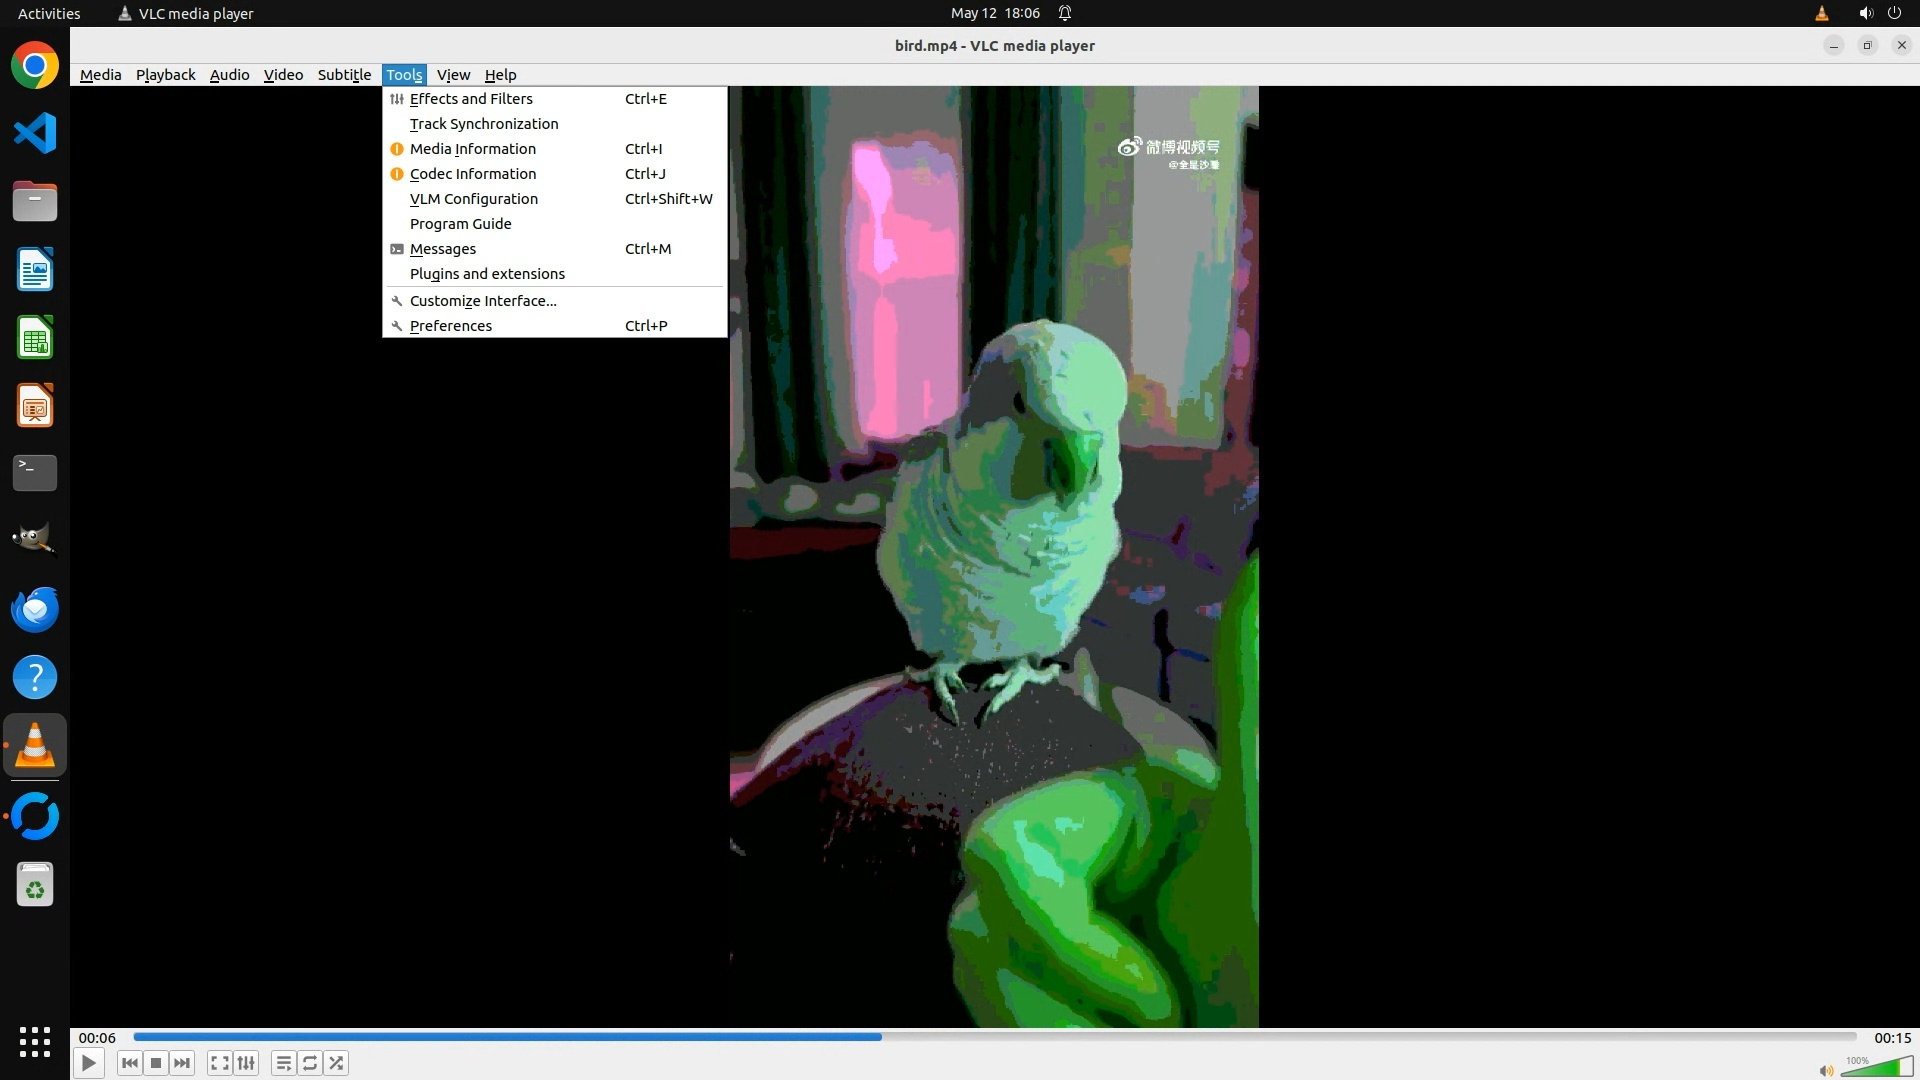Open the GIMP dock icon
The height and width of the screenshot is (1080, 1920).
click(x=35, y=540)
